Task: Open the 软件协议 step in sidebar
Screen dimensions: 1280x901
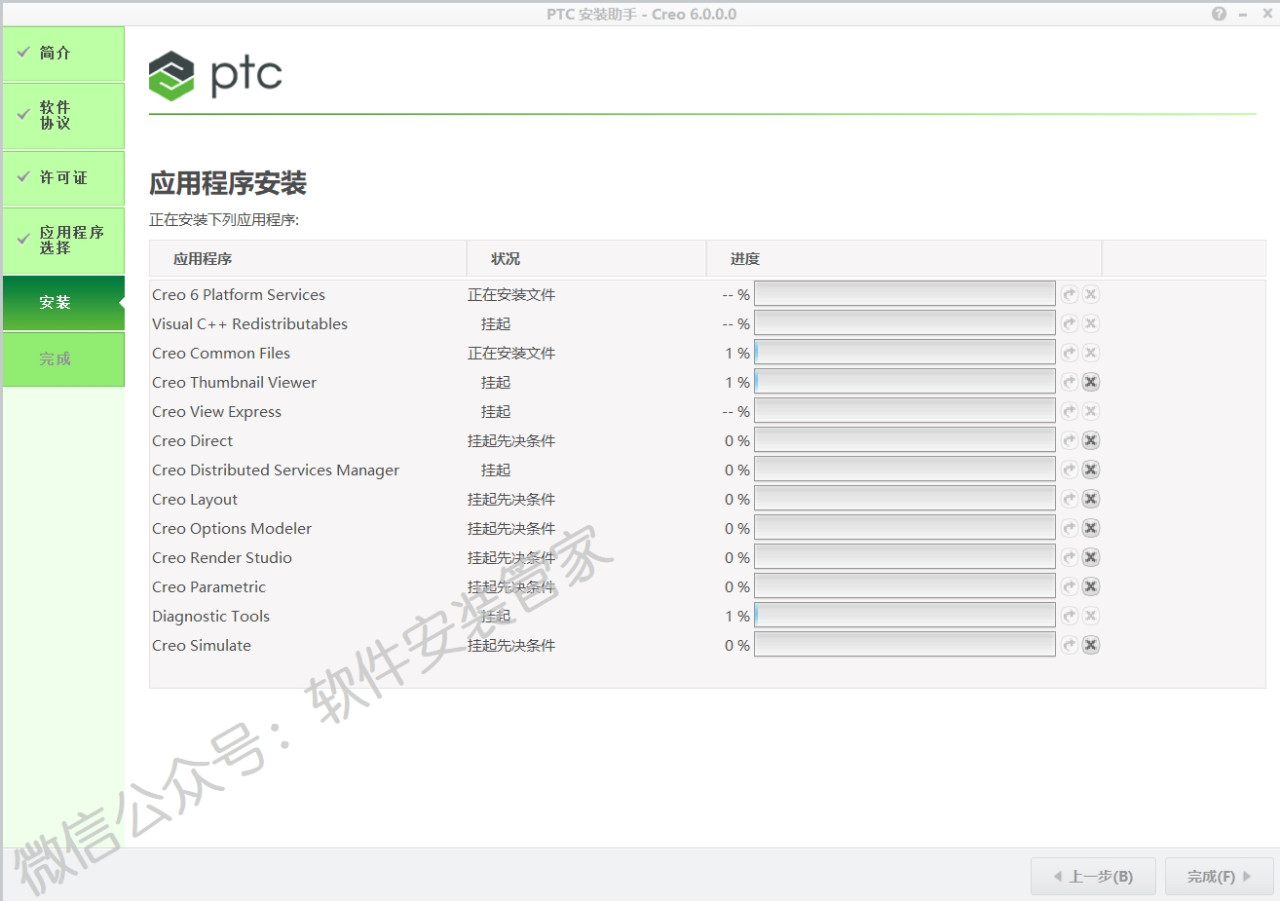Action: [63, 116]
